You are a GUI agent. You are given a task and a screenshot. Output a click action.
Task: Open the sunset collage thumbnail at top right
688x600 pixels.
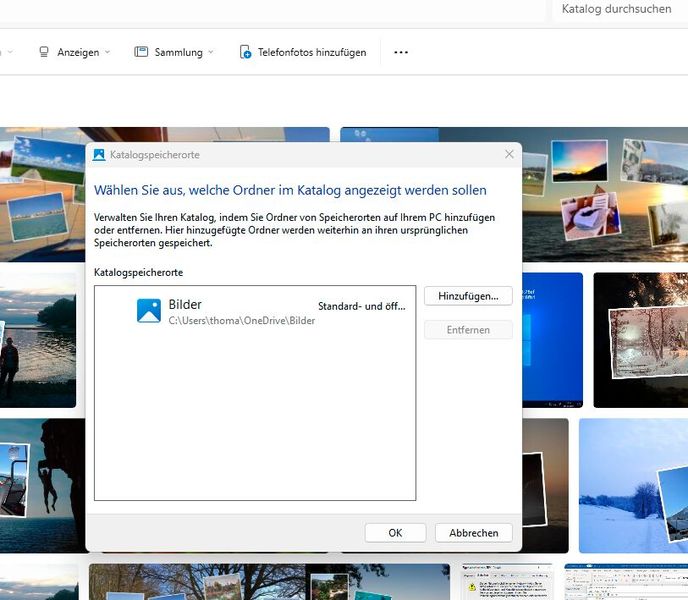[605, 194]
